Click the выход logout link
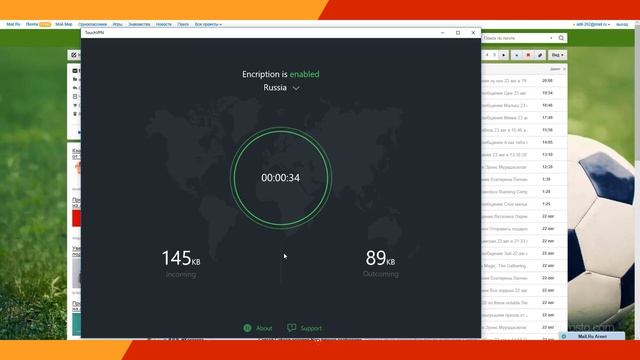The image size is (640, 360). coord(622,24)
